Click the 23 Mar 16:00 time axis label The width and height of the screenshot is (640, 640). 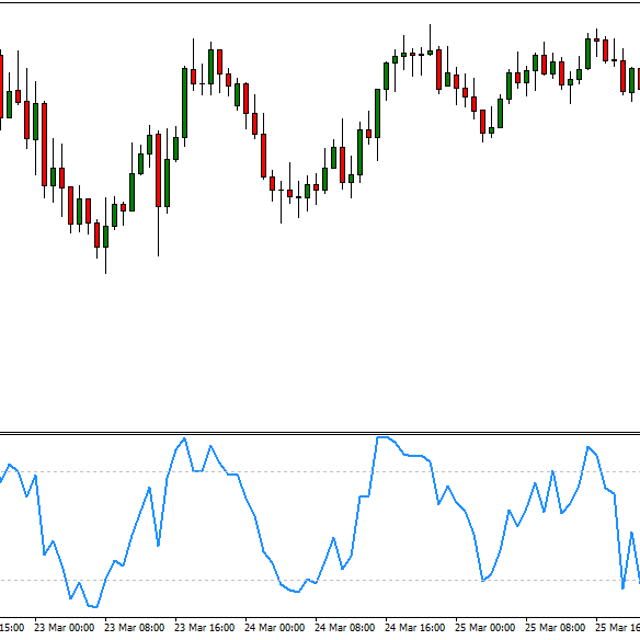coord(204,628)
